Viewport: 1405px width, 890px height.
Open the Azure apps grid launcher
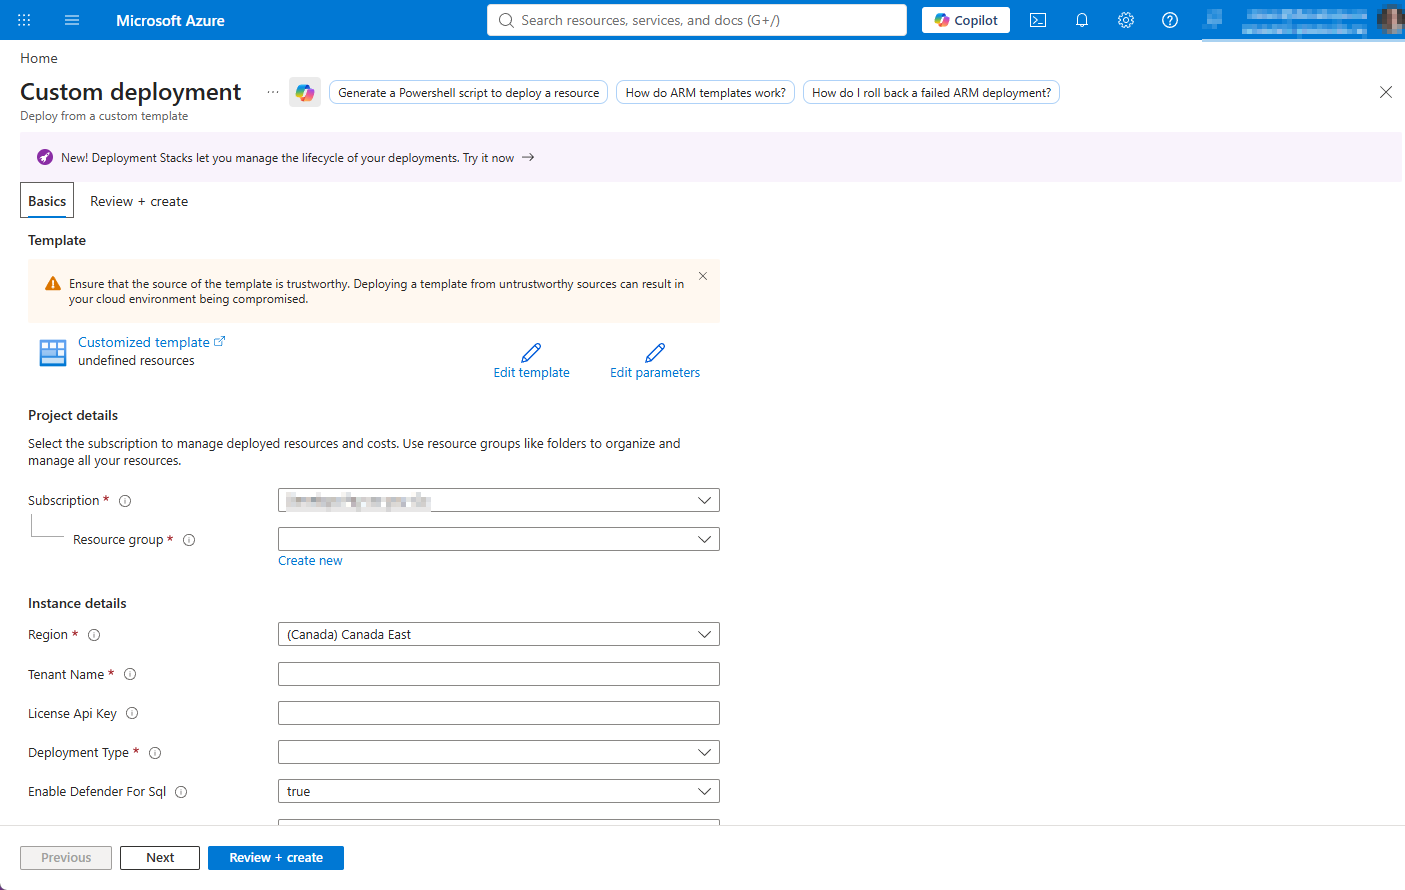pyautogui.click(x=24, y=20)
